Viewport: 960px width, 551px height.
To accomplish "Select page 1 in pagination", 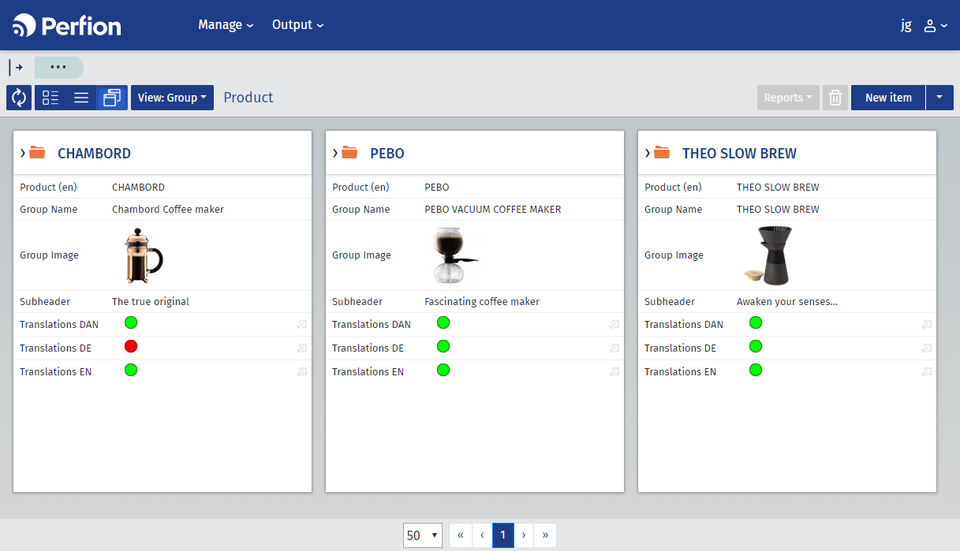I will click(x=503, y=535).
